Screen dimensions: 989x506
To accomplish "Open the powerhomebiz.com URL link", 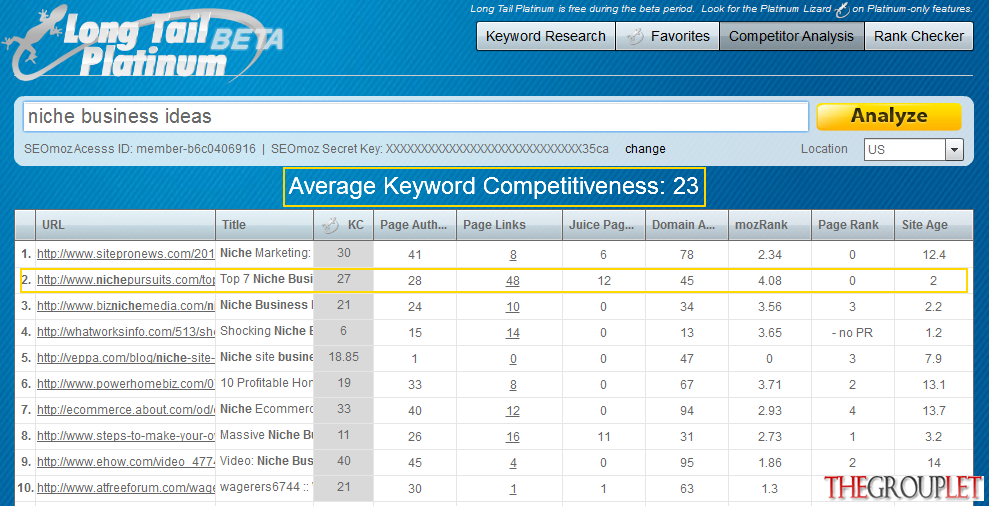I will (x=126, y=384).
